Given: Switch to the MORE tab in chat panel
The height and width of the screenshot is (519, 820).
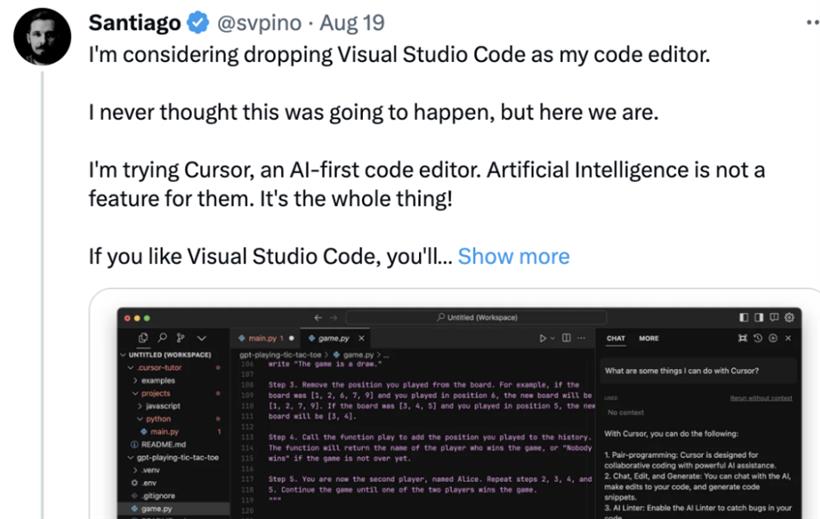Looking at the screenshot, I should [x=648, y=339].
